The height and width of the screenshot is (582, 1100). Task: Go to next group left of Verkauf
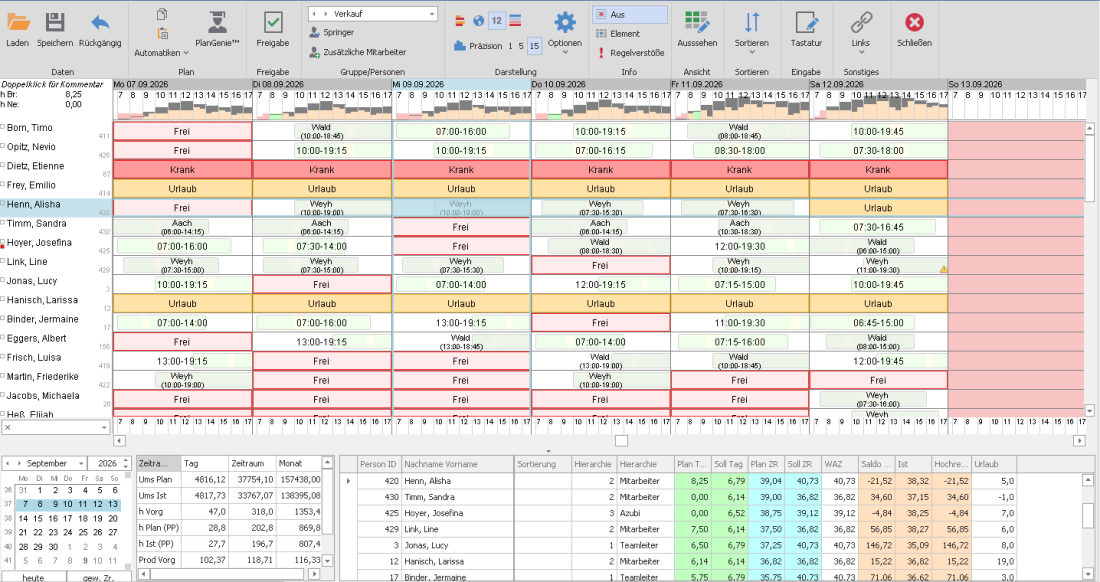click(x=326, y=14)
